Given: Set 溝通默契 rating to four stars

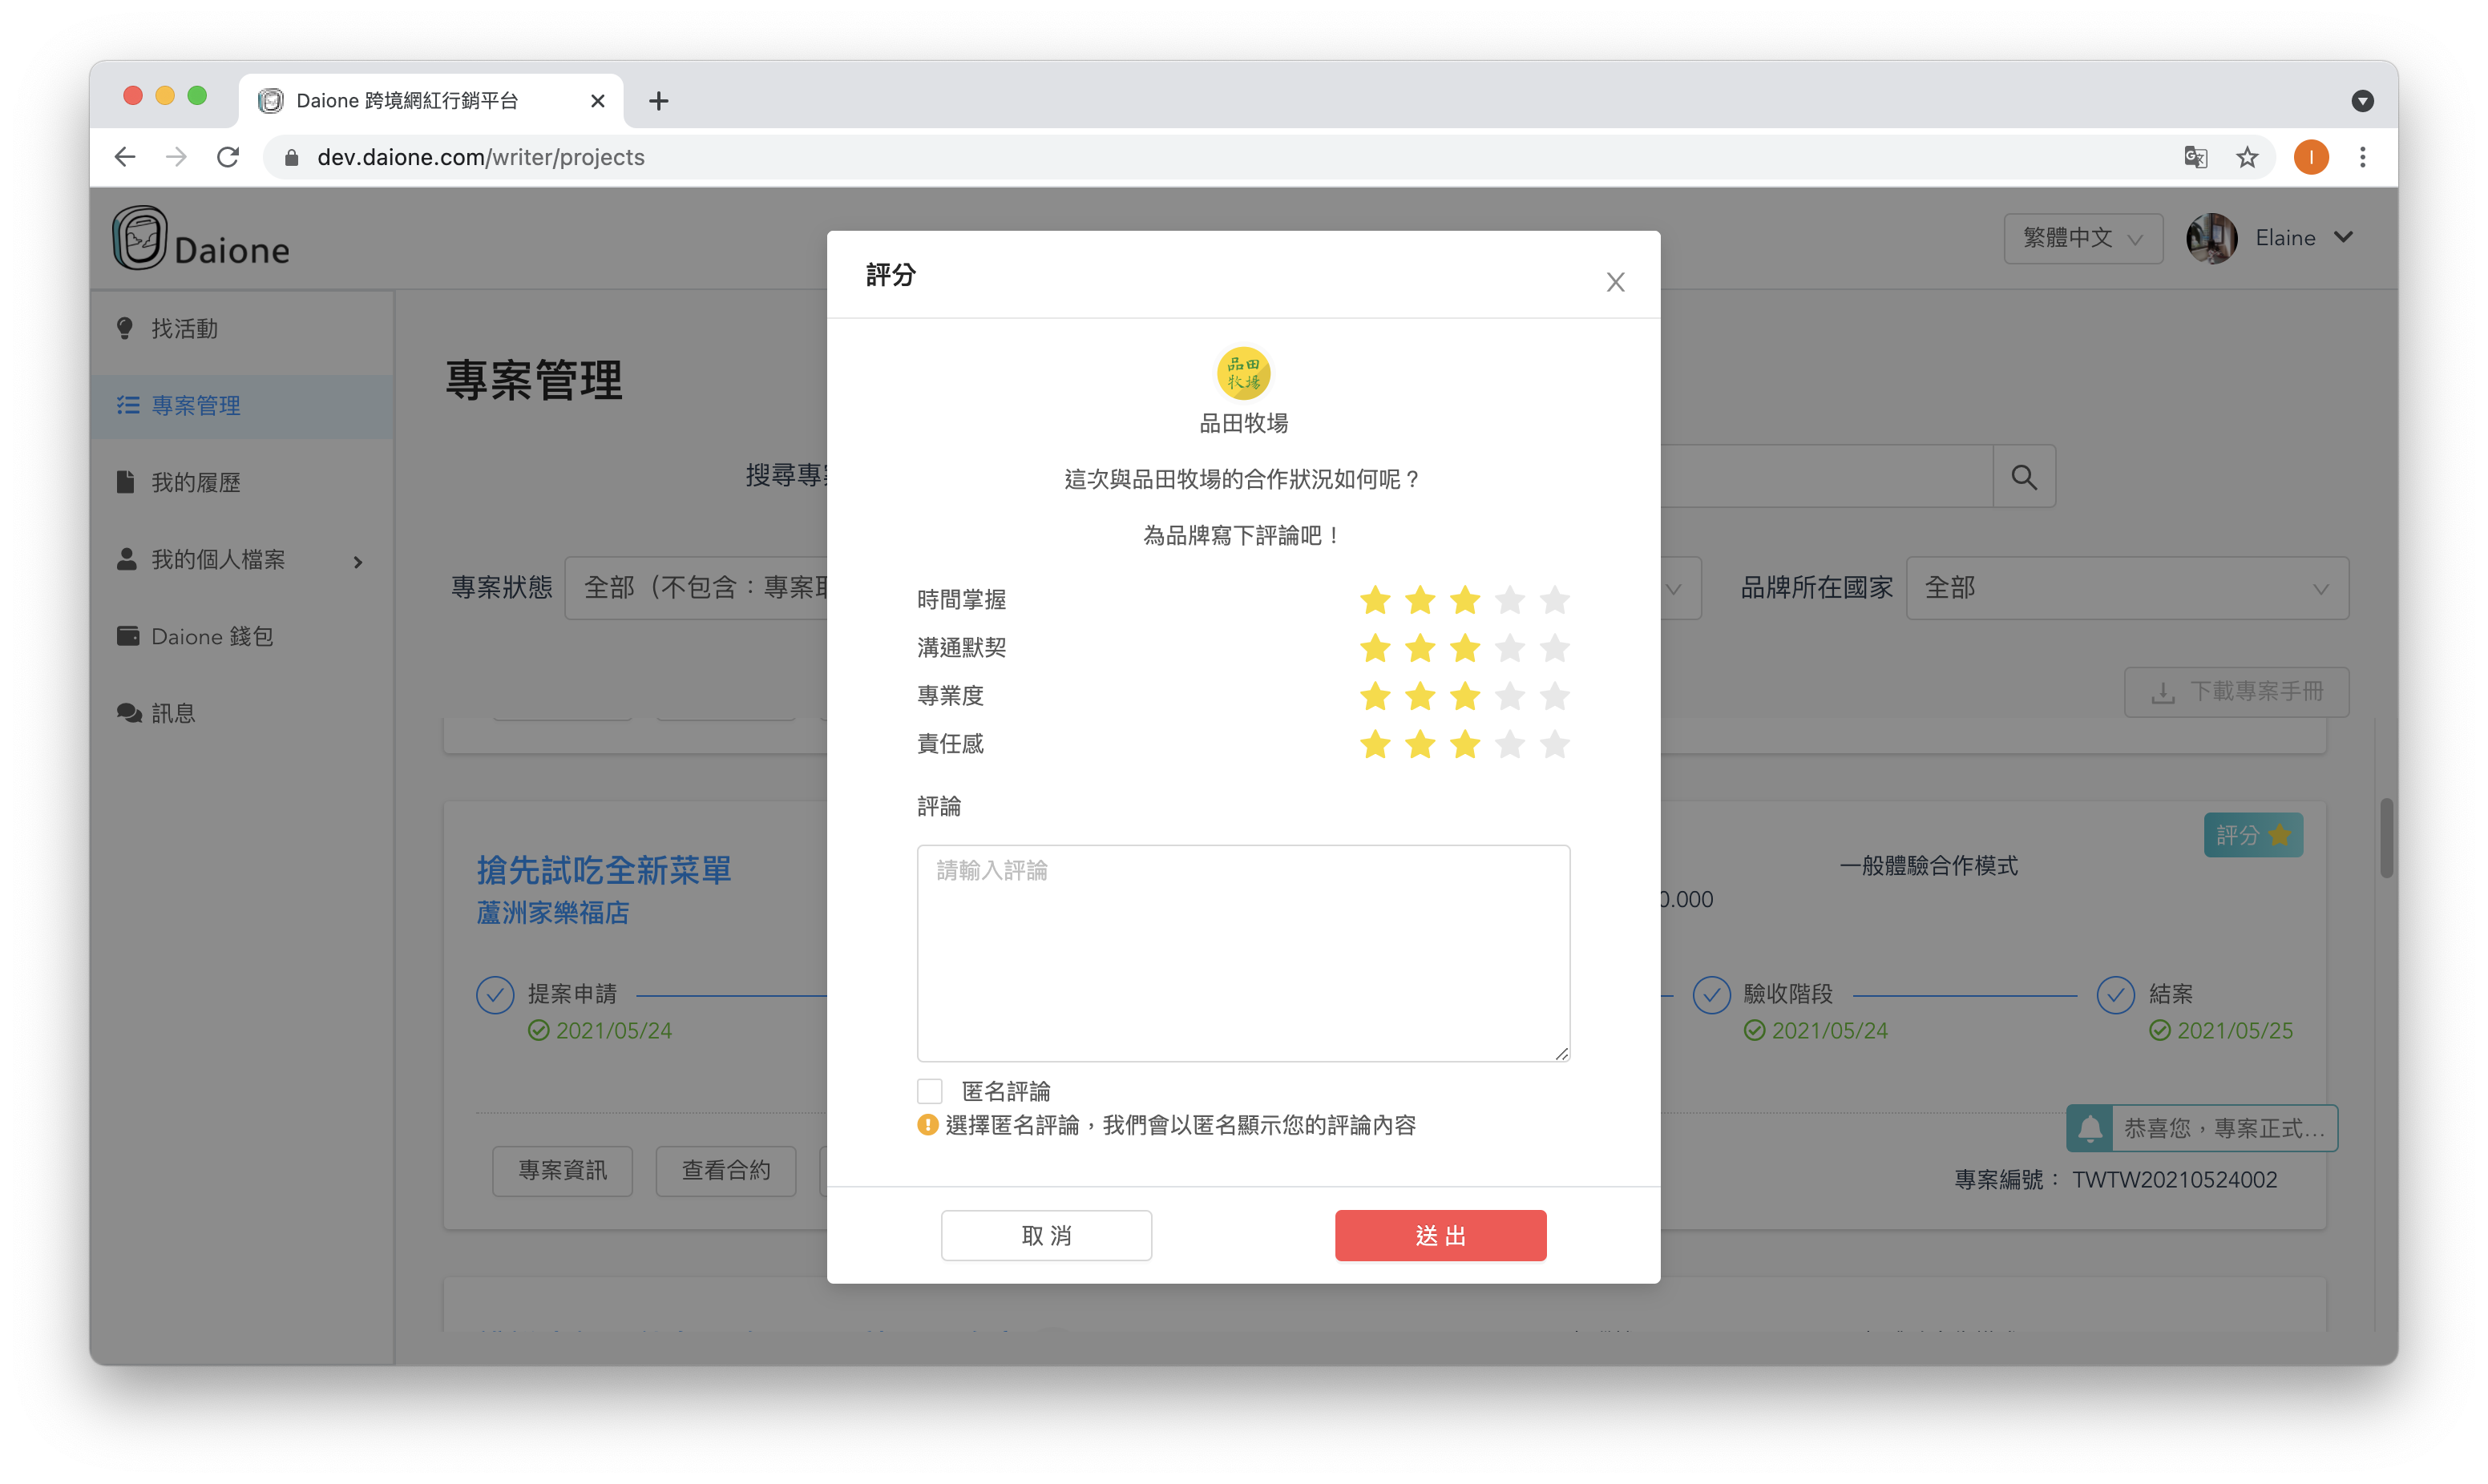Looking at the screenshot, I should [x=1510, y=648].
